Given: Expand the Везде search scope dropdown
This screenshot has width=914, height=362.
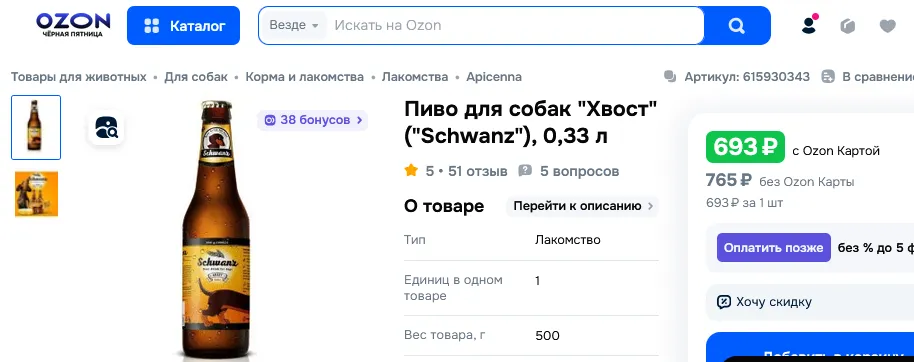Looking at the screenshot, I should coord(293,25).
